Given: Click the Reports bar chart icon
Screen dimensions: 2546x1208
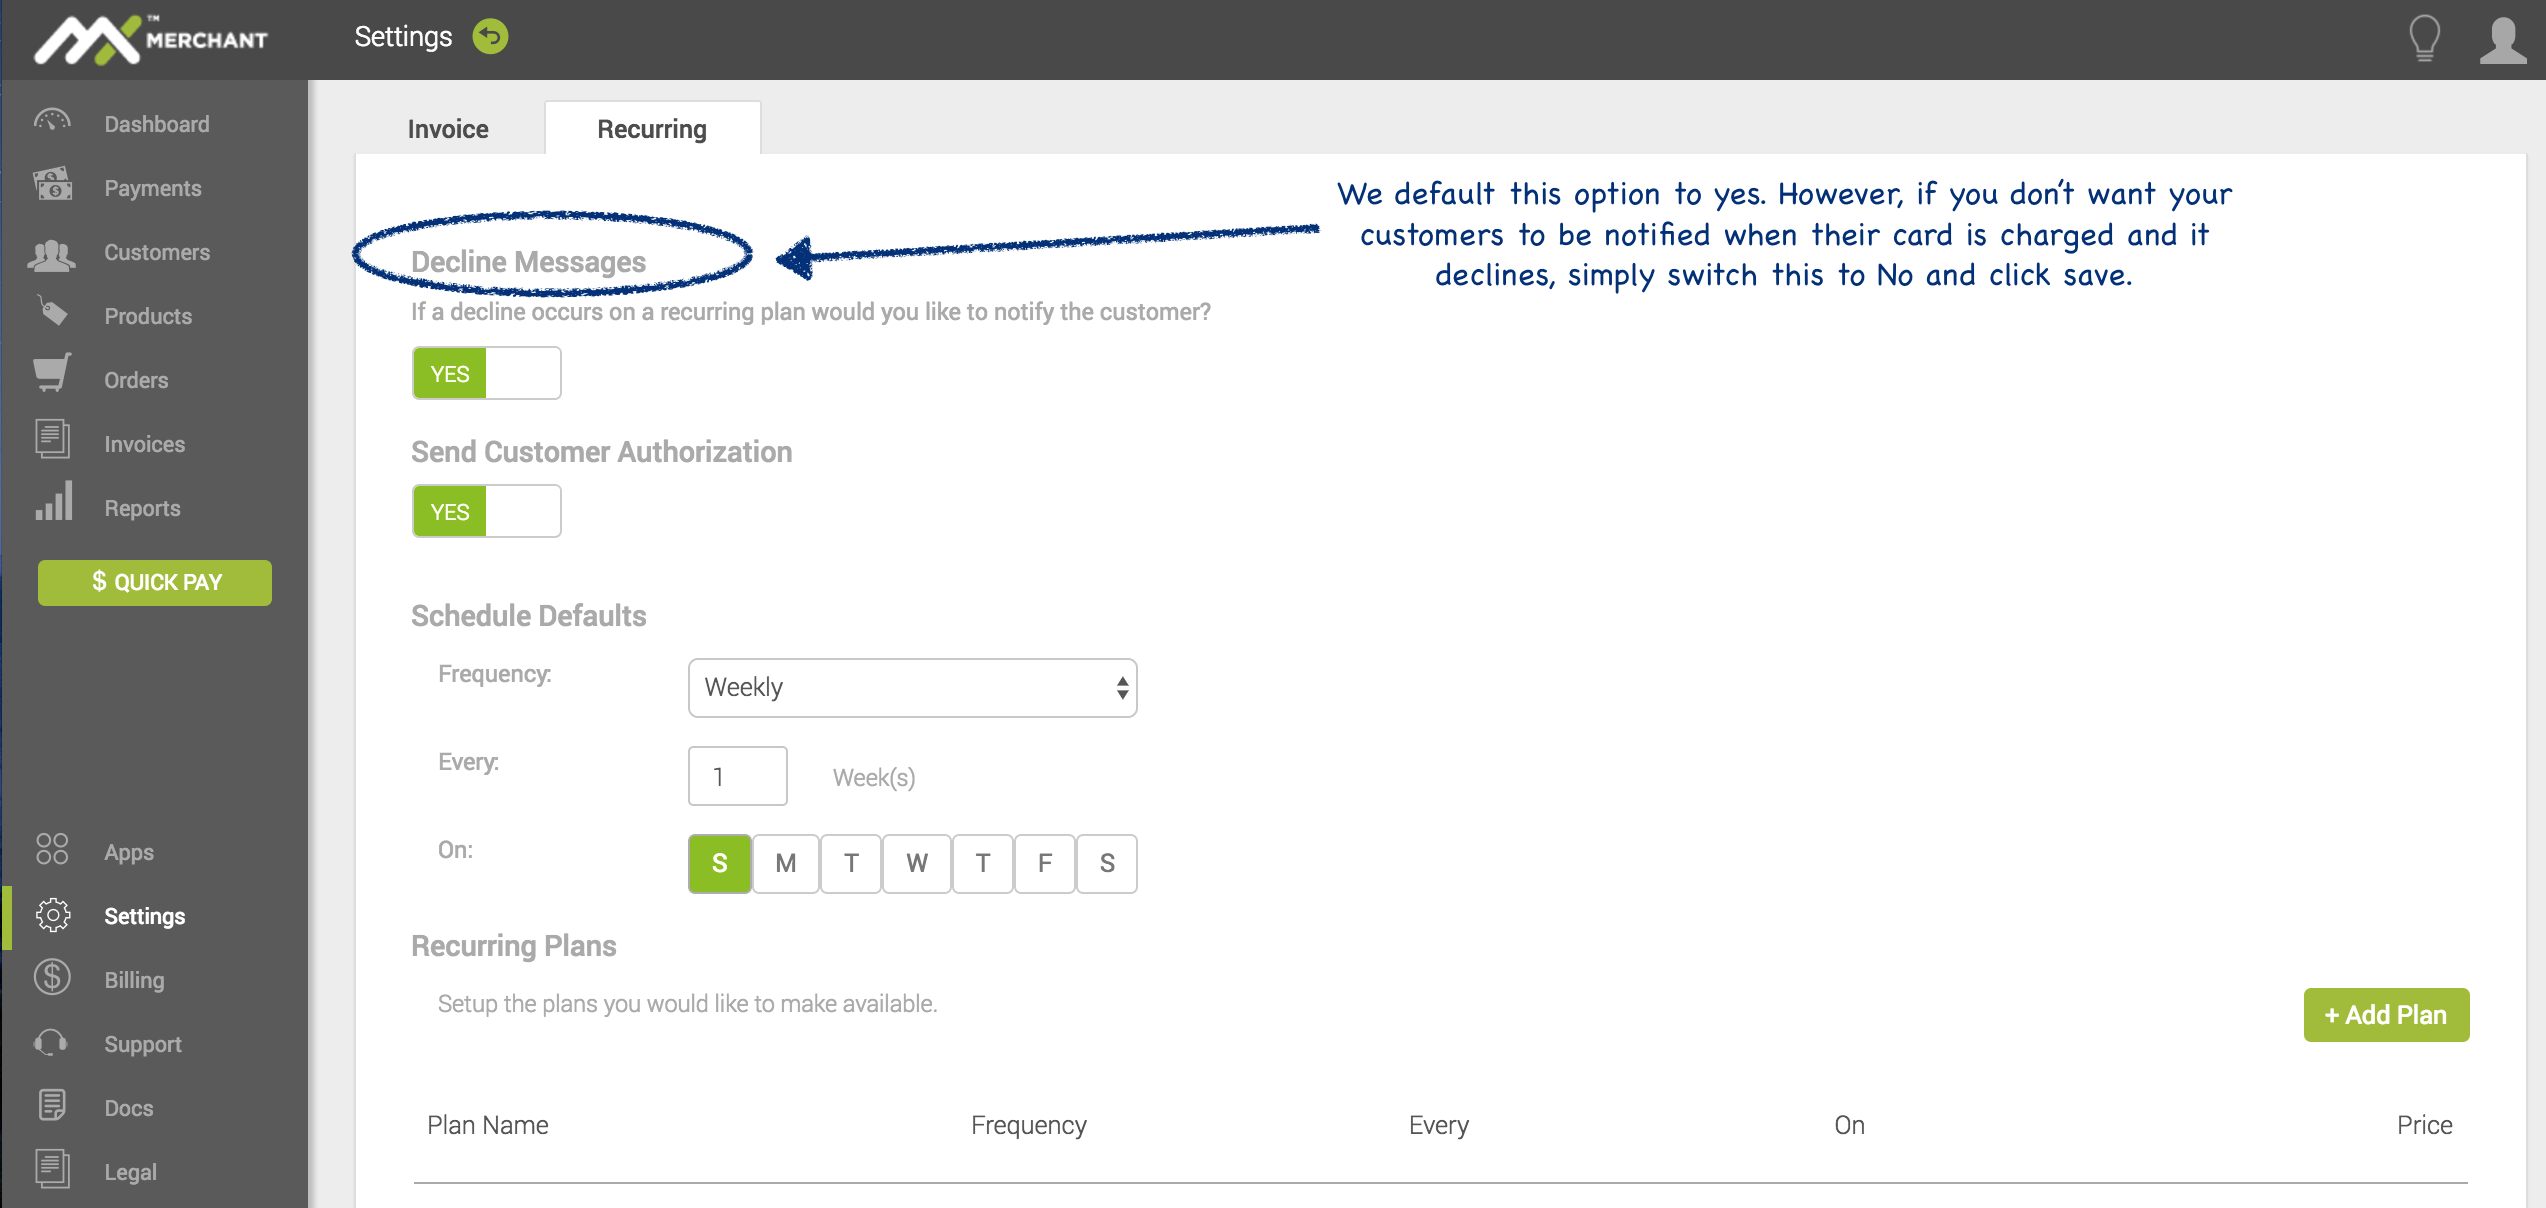Looking at the screenshot, I should tap(54, 503).
